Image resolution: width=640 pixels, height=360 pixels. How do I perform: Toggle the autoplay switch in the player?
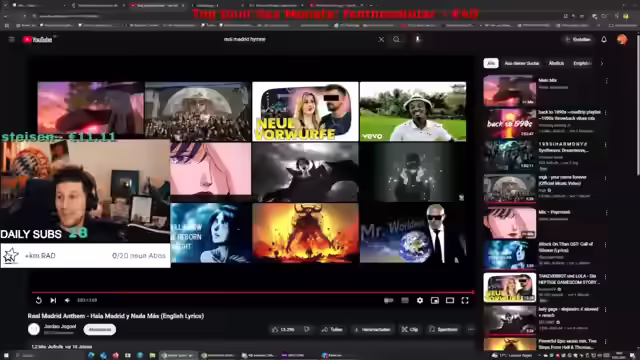pyautogui.click(x=389, y=300)
